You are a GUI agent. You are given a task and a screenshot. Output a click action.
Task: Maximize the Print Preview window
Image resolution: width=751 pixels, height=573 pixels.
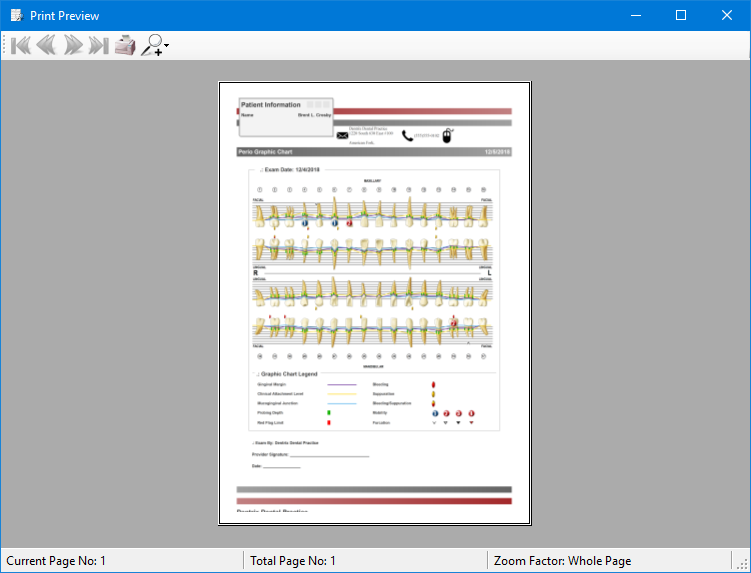[x=681, y=15]
